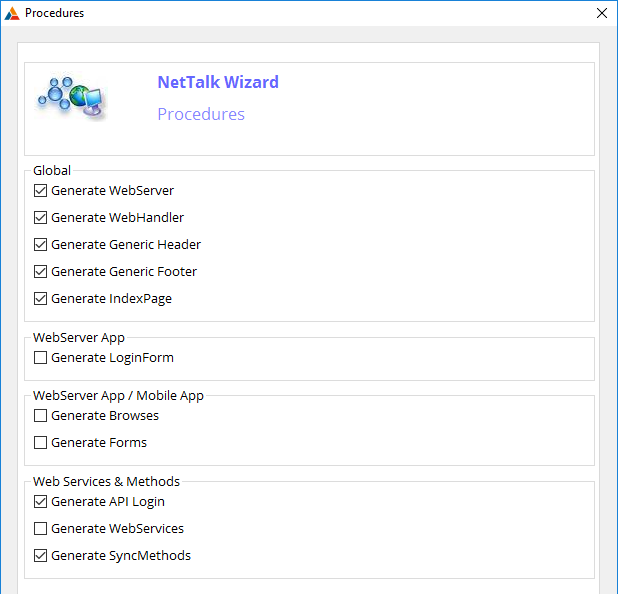Close the Procedures window
Screen dimensions: 618x594
[x=601, y=13]
